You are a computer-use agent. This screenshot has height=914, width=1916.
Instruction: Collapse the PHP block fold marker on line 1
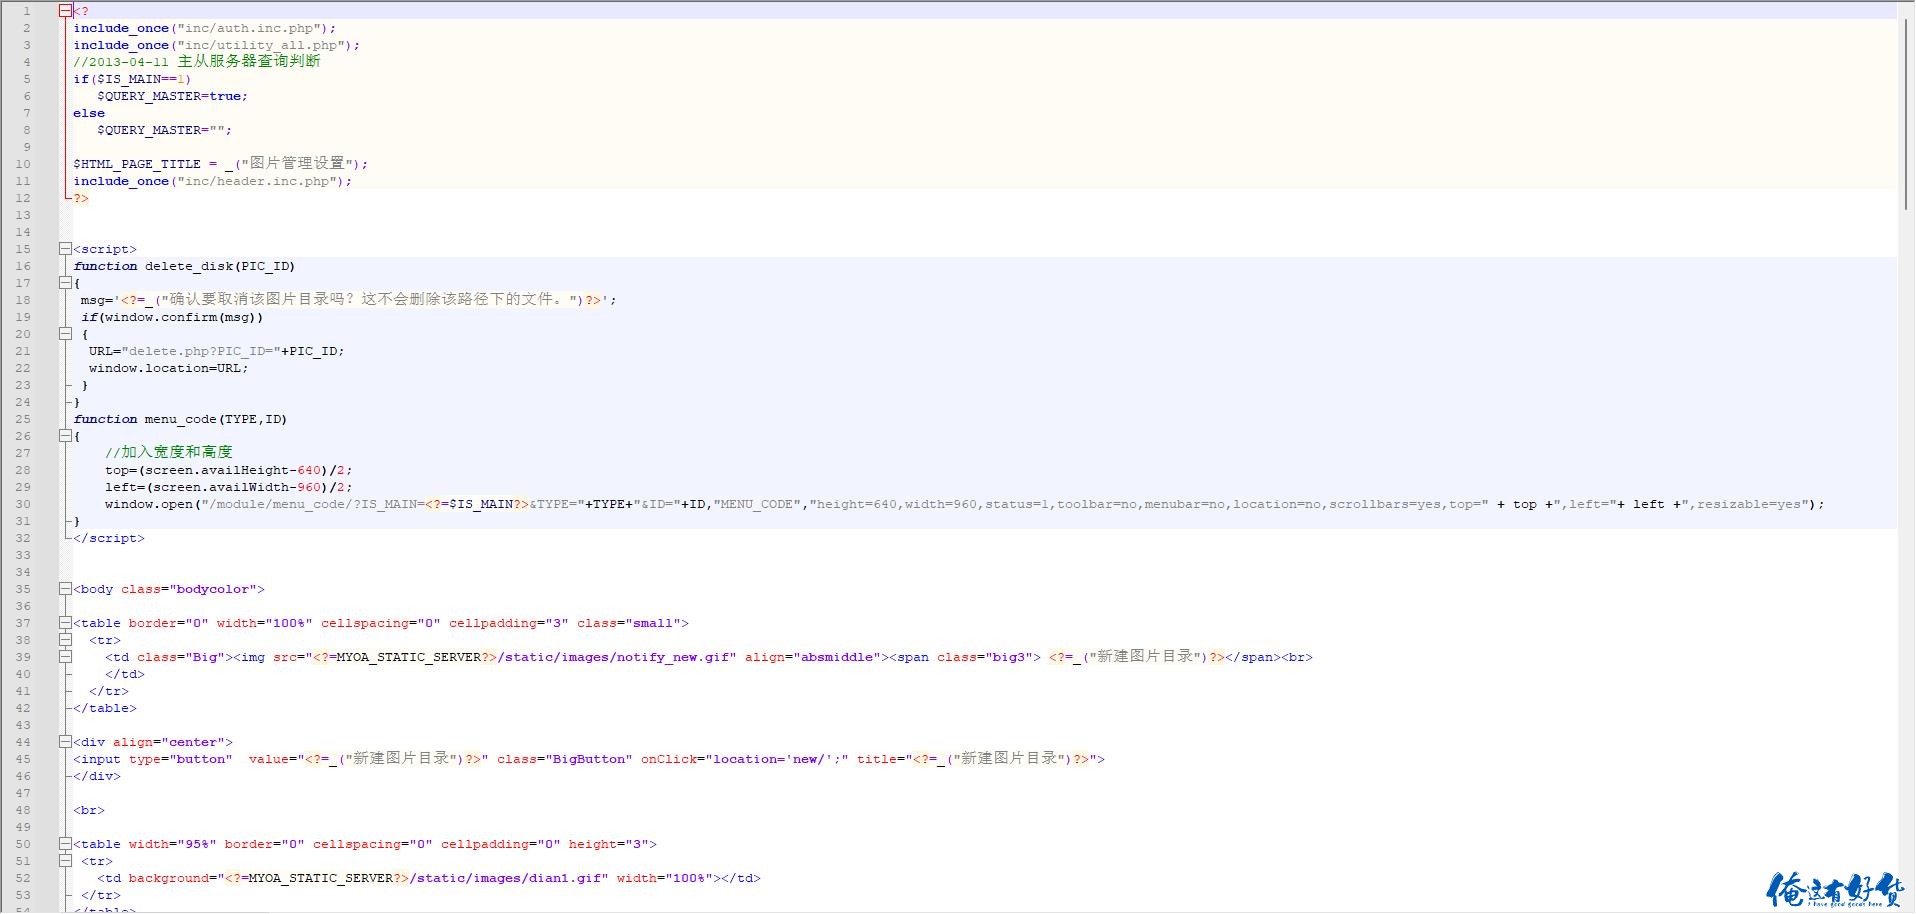tap(65, 11)
